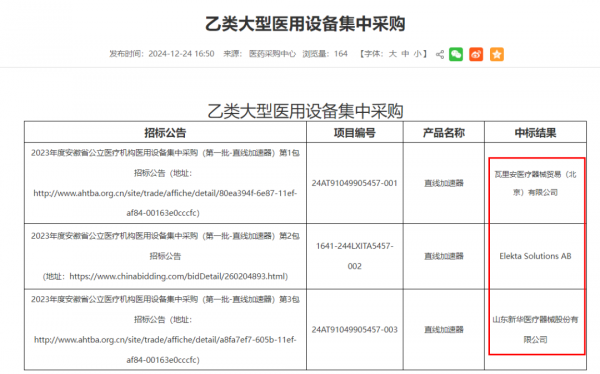Click project number 24AT91049905457-001

click(x=354, y=183)
